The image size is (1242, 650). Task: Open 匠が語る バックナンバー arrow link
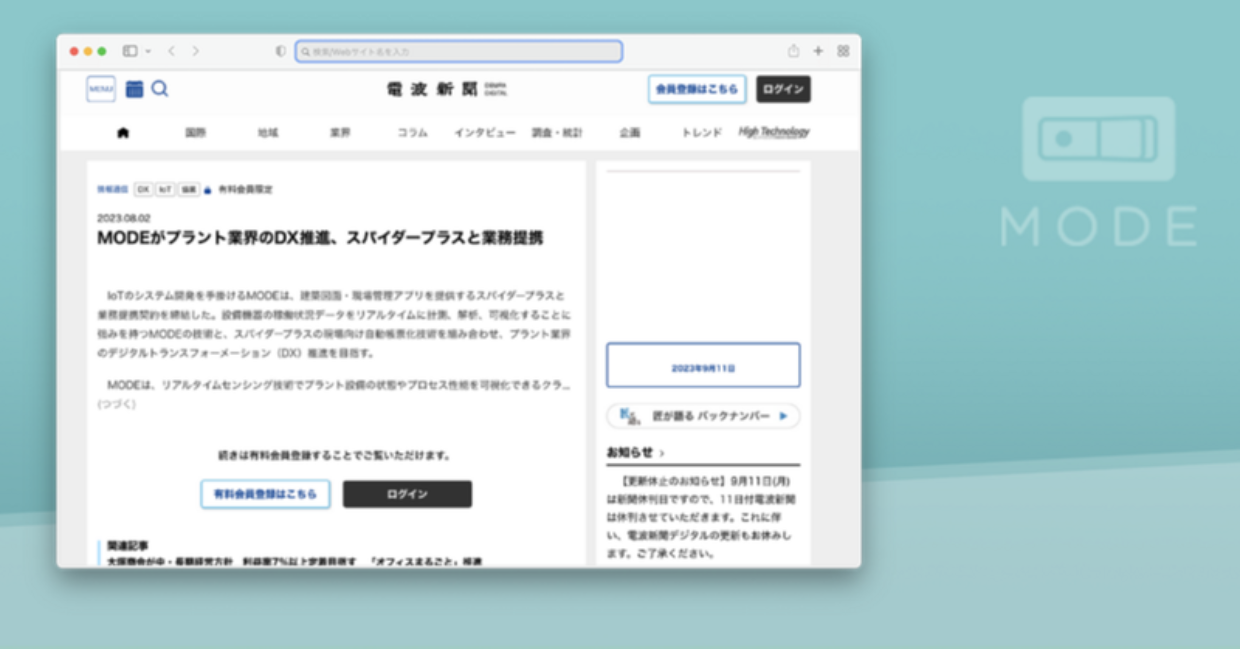tap(782, 416)
